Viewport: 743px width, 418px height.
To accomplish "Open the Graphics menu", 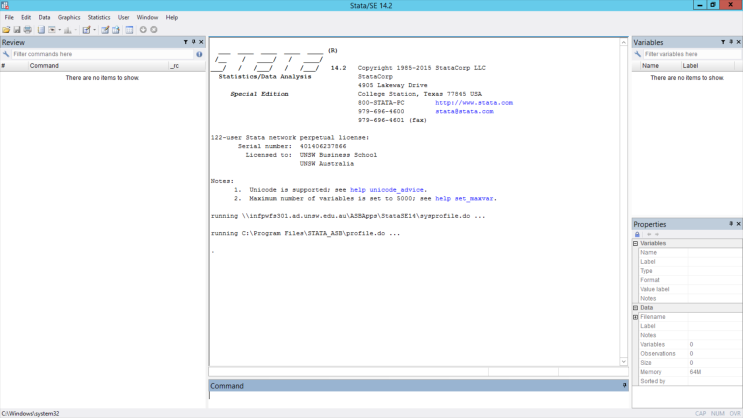I will 69,17.
